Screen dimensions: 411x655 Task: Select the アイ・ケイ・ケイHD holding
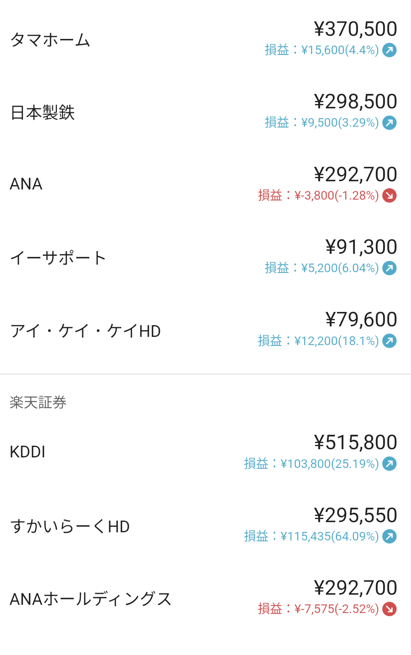tap(206, 330)
